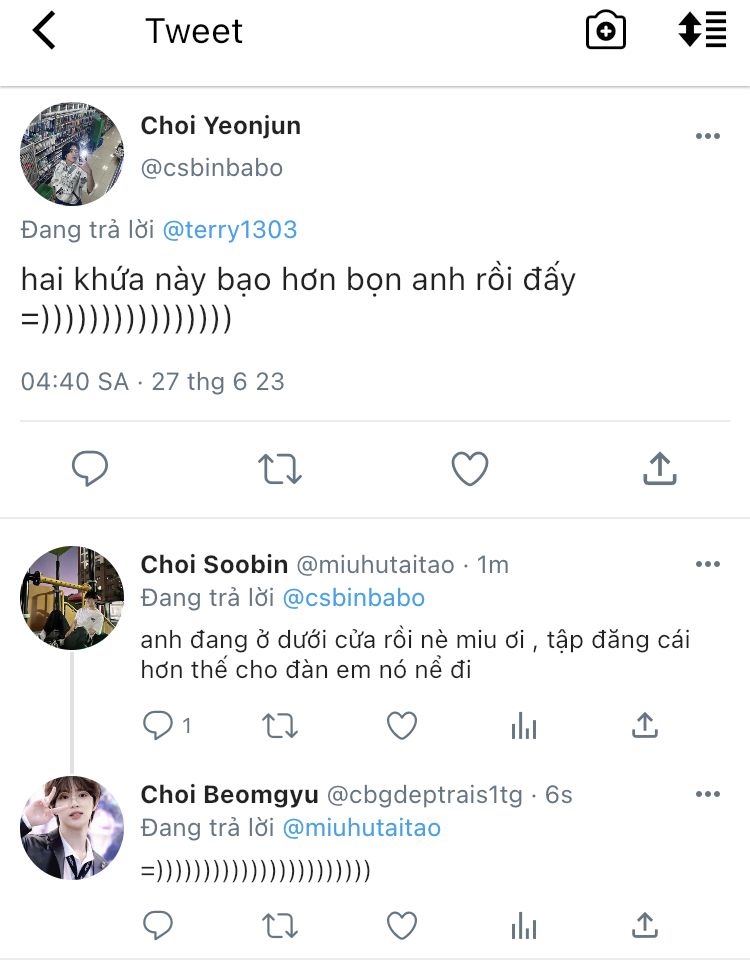The image size is (750, 979).
Task: Open more options on Choi Yeonjun's tweet
Action: tap(707, 137)
